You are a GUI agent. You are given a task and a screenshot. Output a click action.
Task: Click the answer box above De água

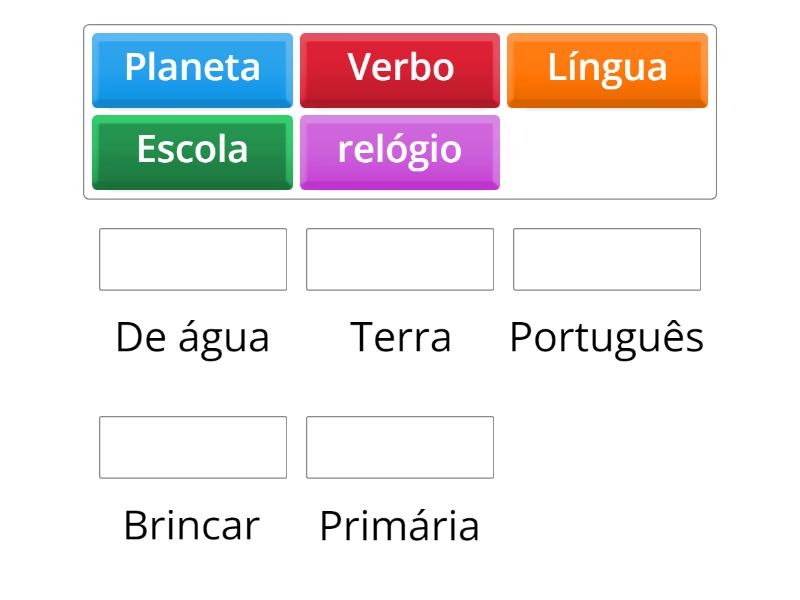(x=193, y=259)
